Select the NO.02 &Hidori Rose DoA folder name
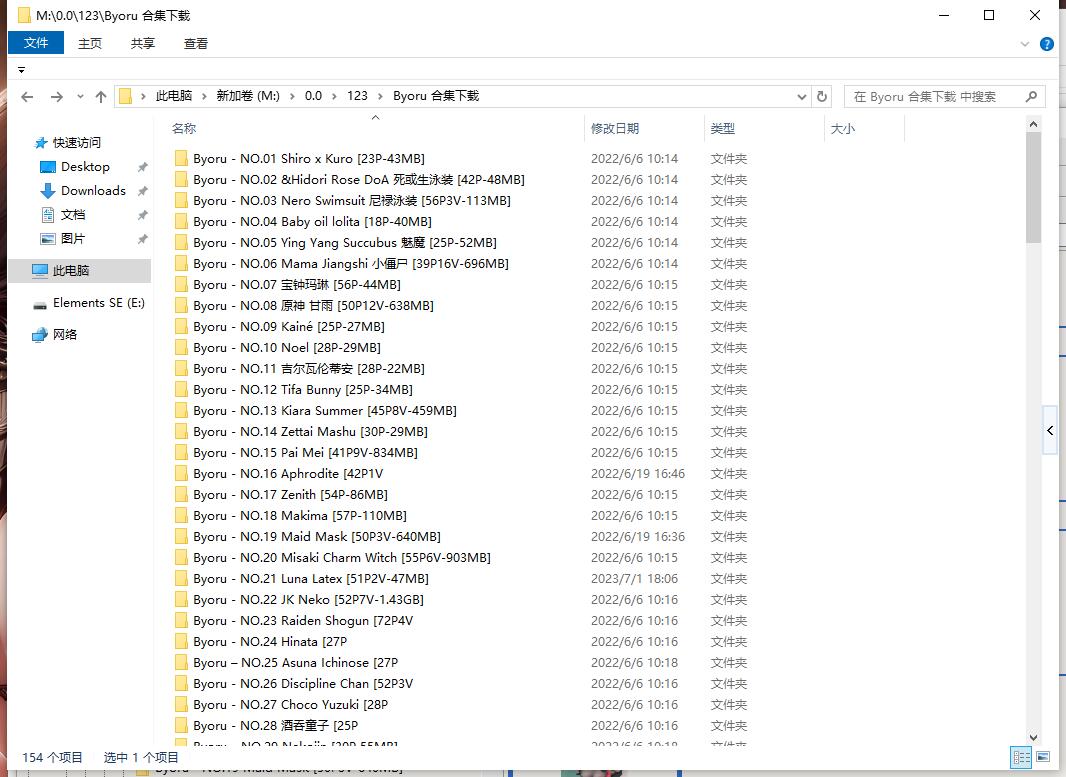This screenshot has height=777, width=1066. (359, 179)
